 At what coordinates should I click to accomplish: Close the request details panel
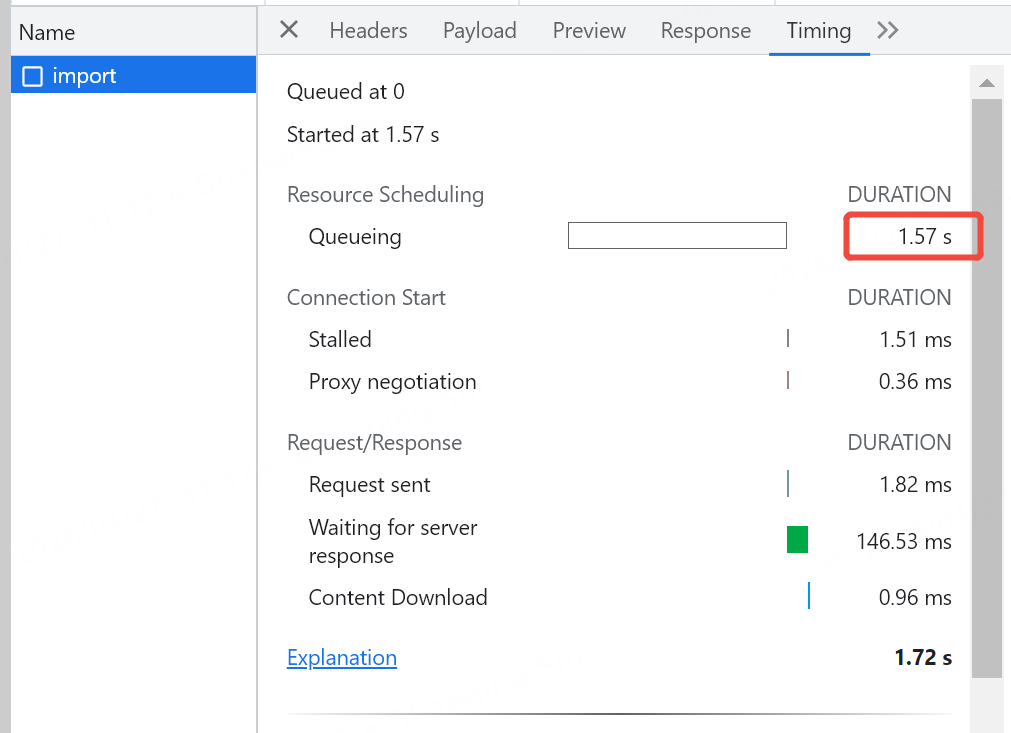pyautogui.click(x=289, y=30)
